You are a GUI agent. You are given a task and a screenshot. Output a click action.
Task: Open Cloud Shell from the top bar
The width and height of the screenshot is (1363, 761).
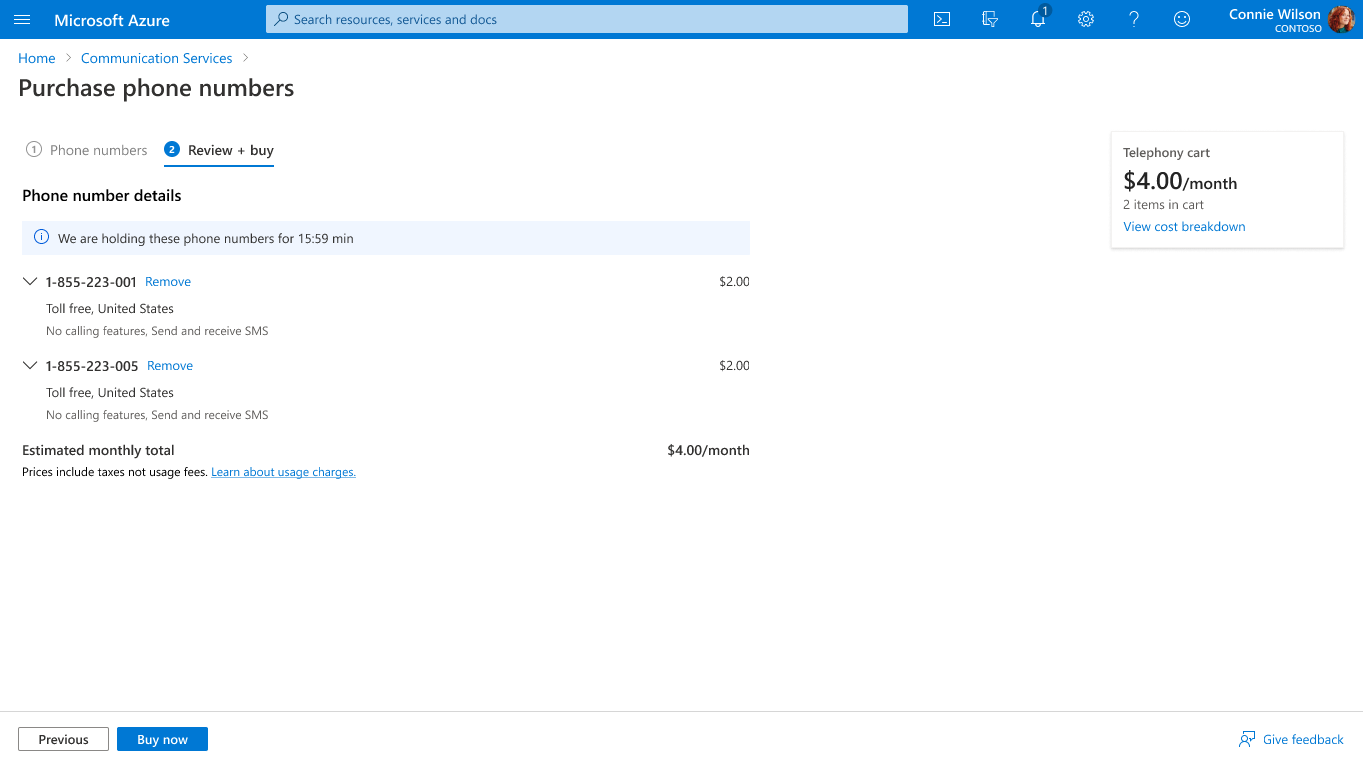[x=941, y=19]
